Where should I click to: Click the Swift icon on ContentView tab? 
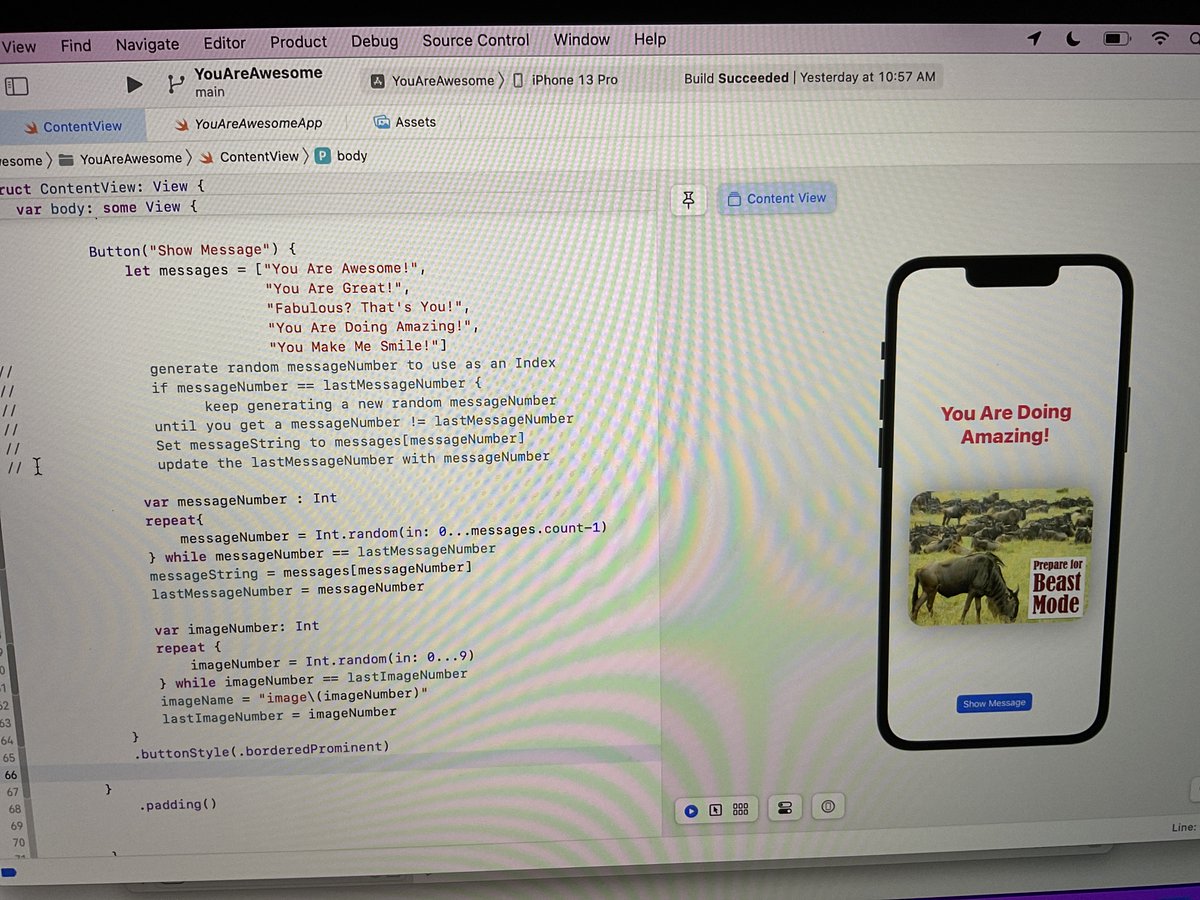[x=30, y=127]
